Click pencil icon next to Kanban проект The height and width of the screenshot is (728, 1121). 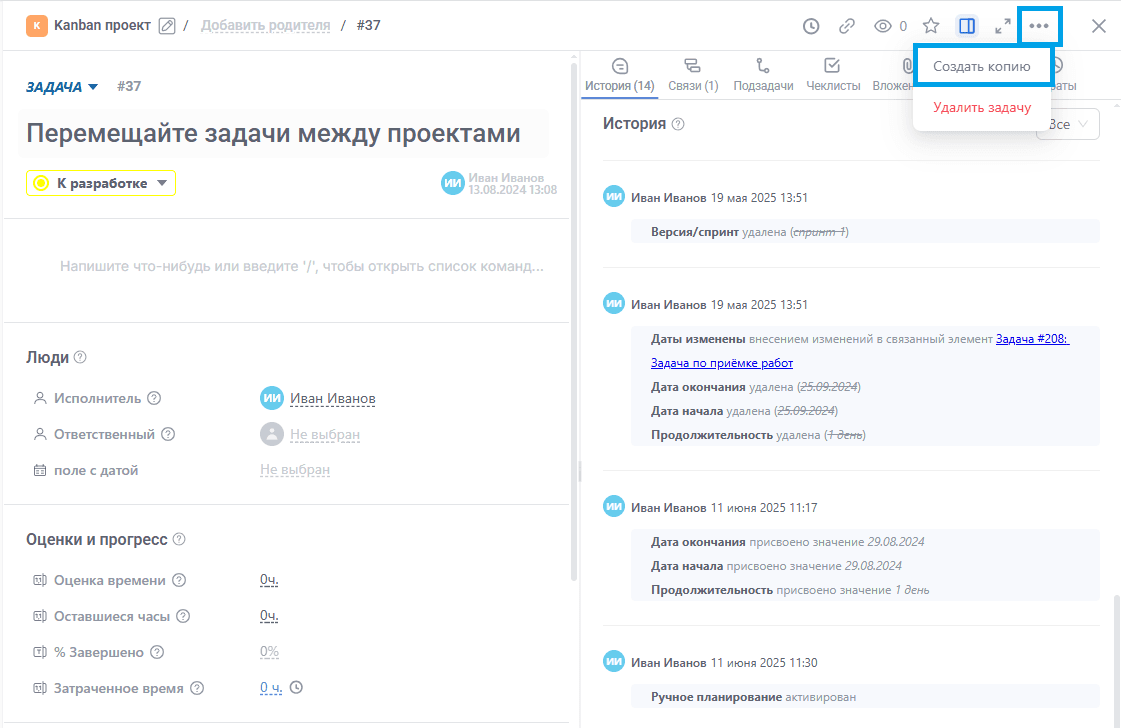(167, 26)
